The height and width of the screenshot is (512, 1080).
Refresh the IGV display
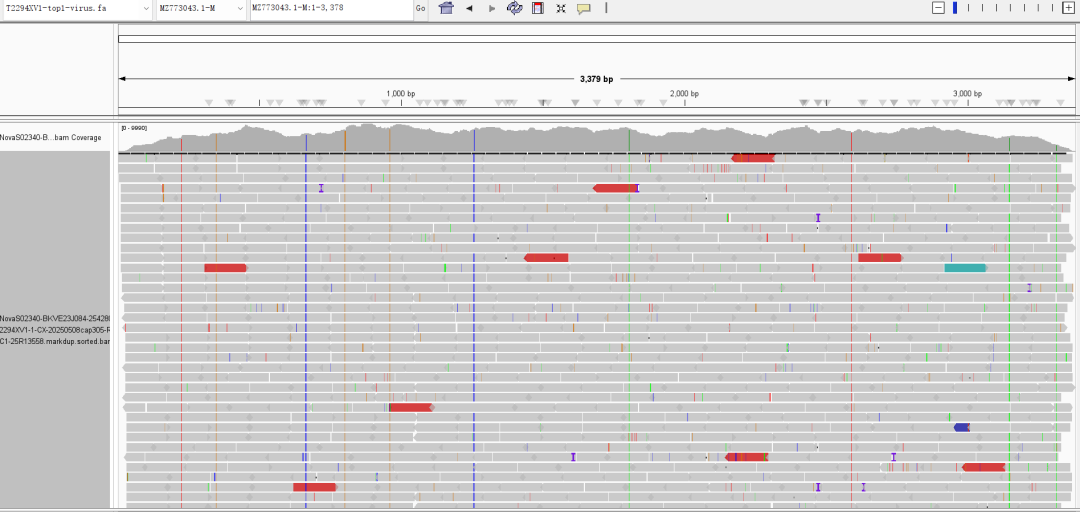tap(515, 8)
